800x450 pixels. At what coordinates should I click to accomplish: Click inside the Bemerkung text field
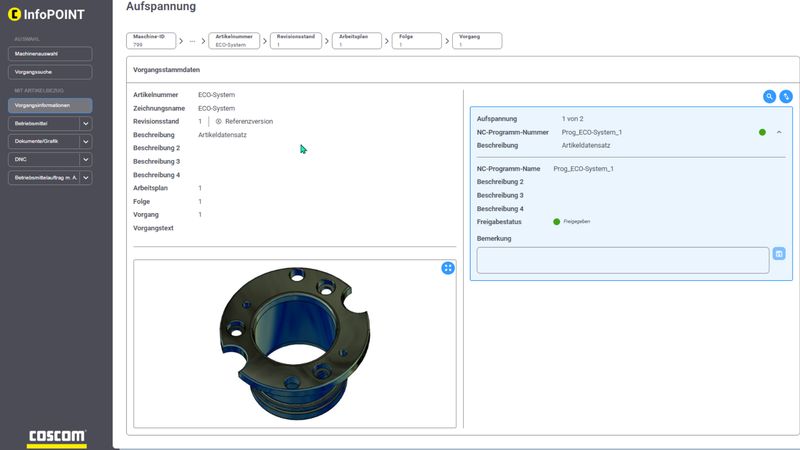tap(622, 260)
